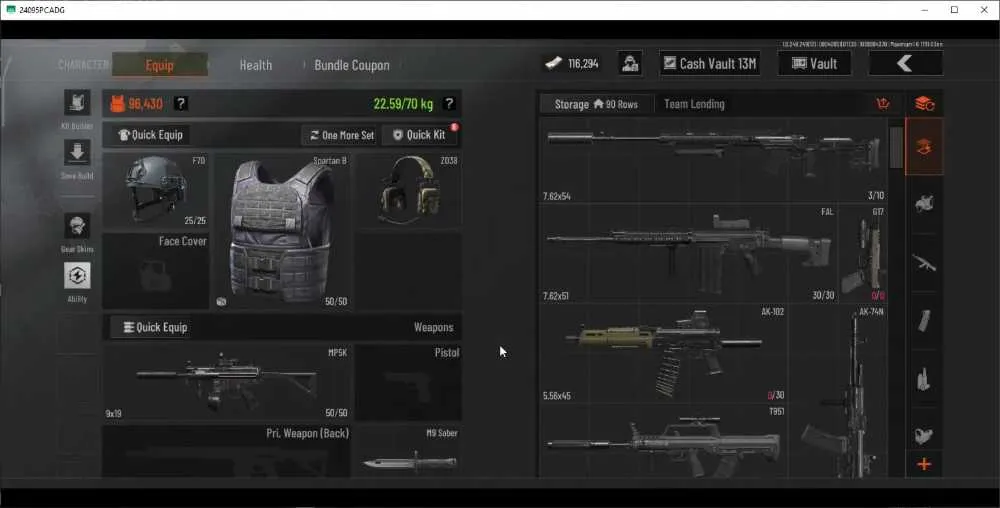
Task: Select the T951 rifle in storage
Action: click(664, 441)
